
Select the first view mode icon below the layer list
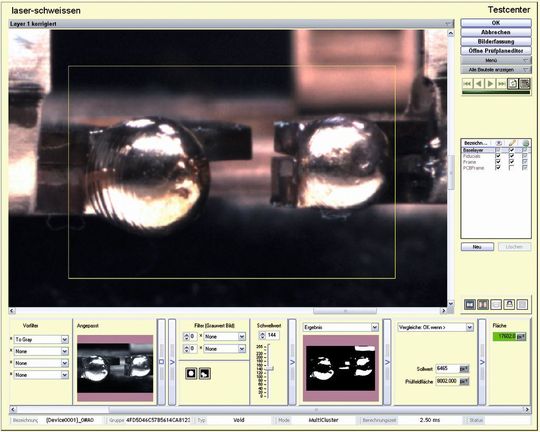coord(470,304)
